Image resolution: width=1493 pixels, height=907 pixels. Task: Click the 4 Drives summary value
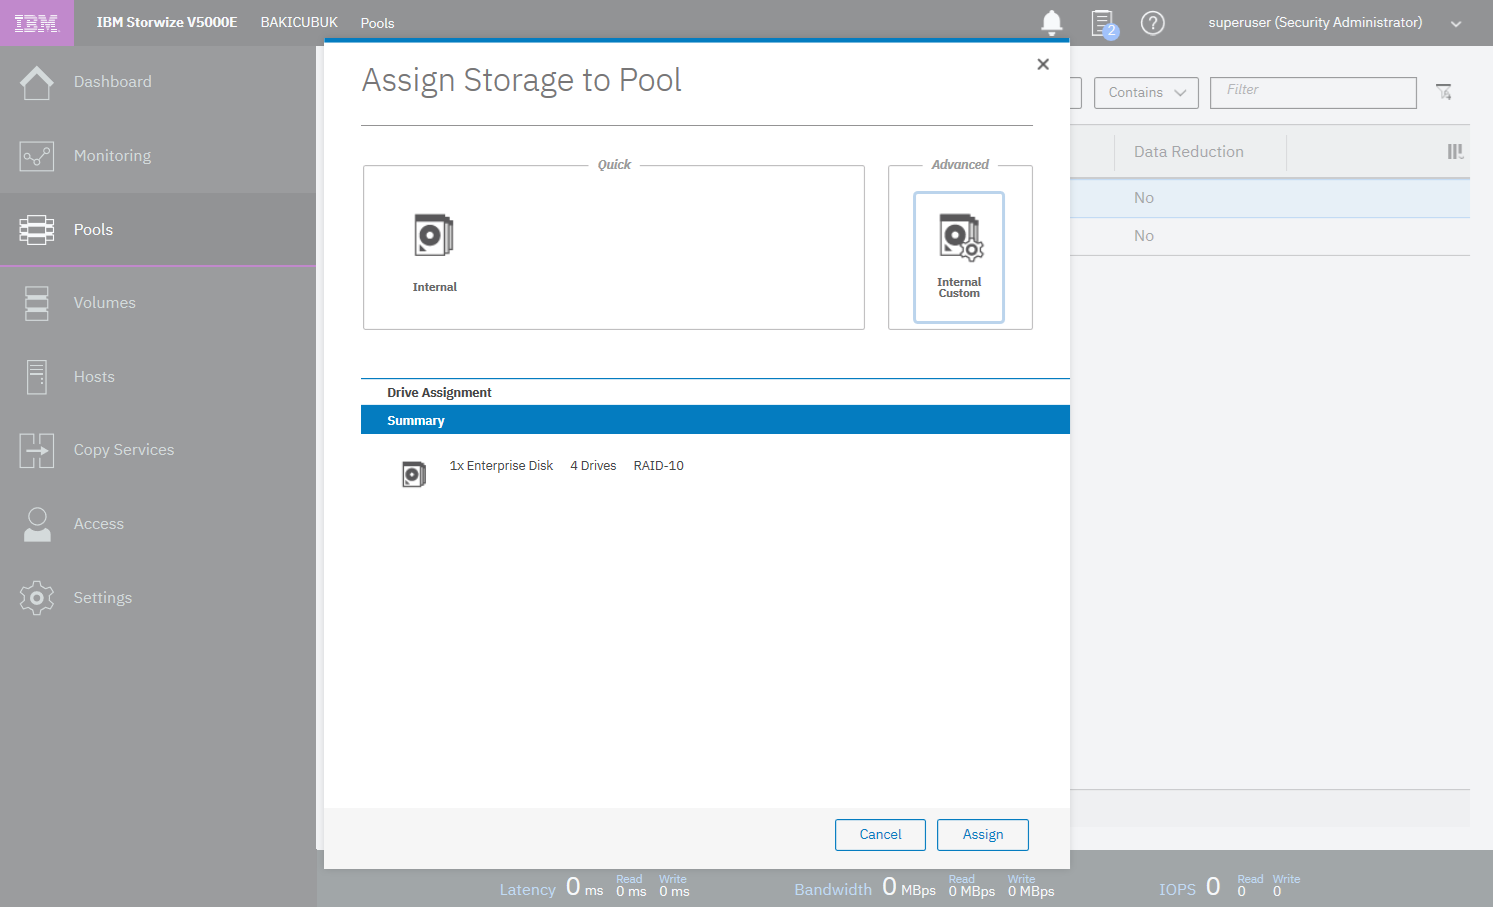click(593, 466)
